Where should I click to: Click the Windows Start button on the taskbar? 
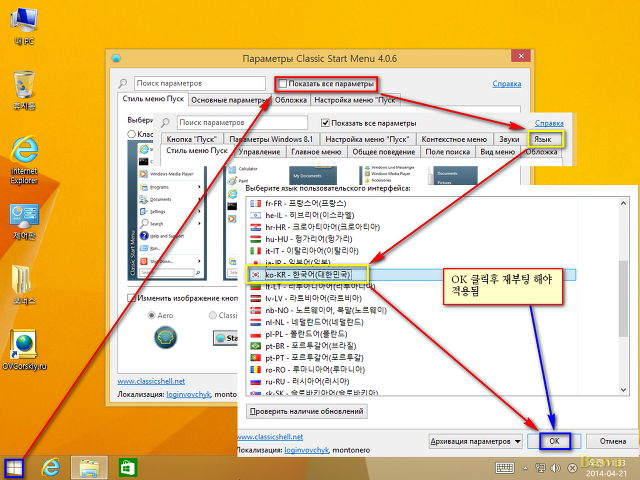[x=14, y=468]
